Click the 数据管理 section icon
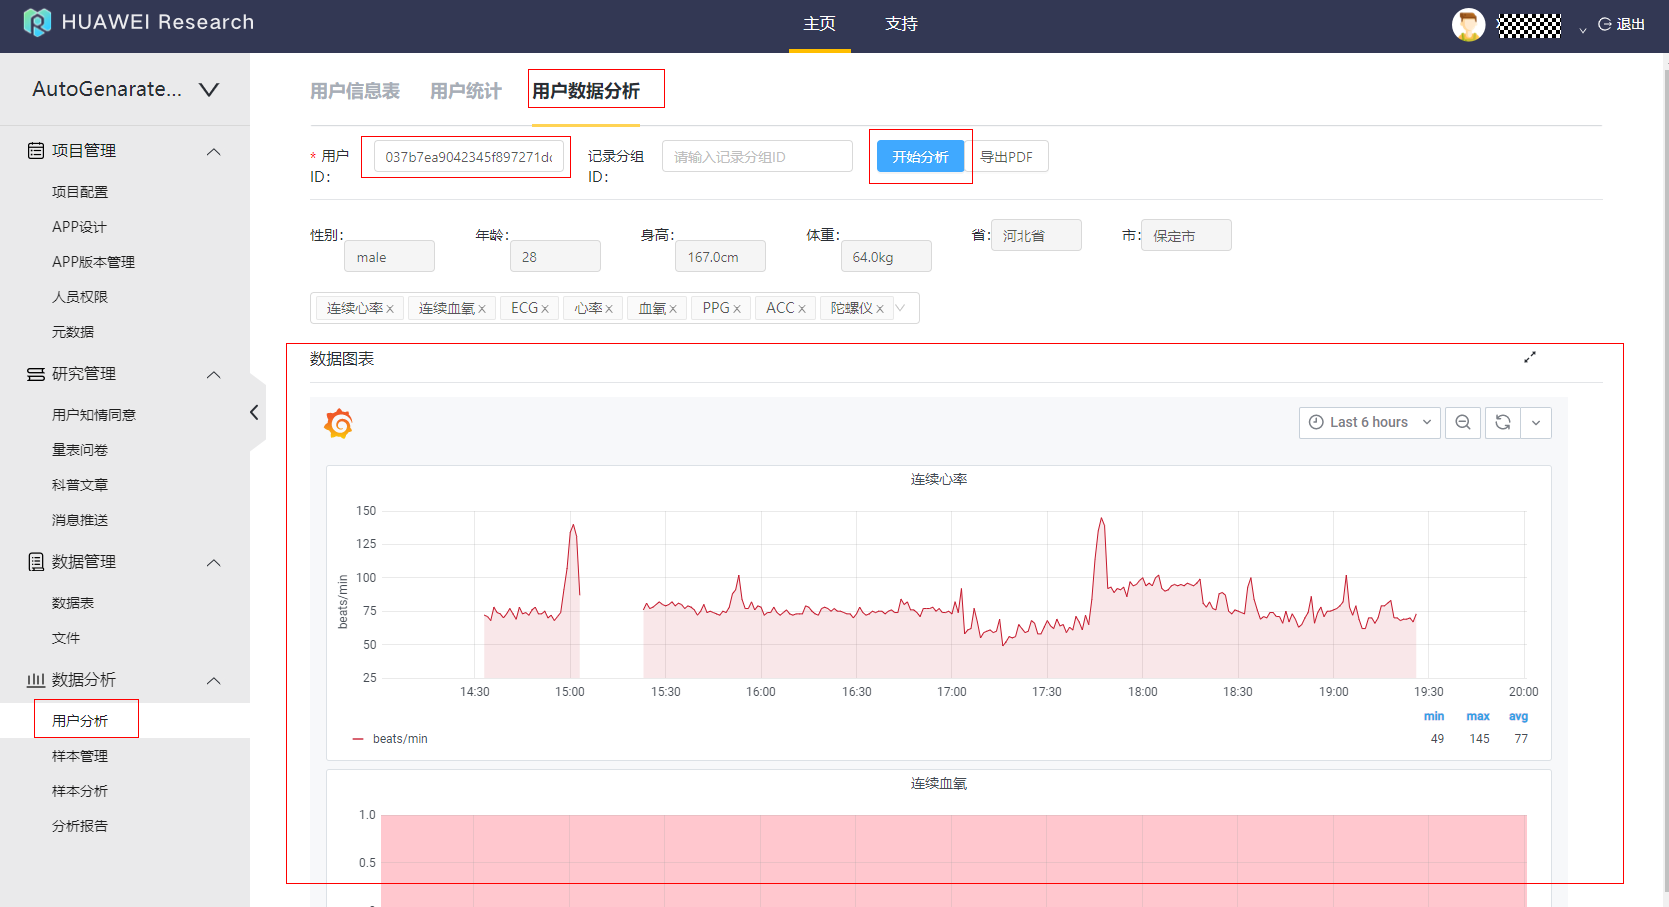This screenshot has height=907, width=1669. [x=36, y=562]
